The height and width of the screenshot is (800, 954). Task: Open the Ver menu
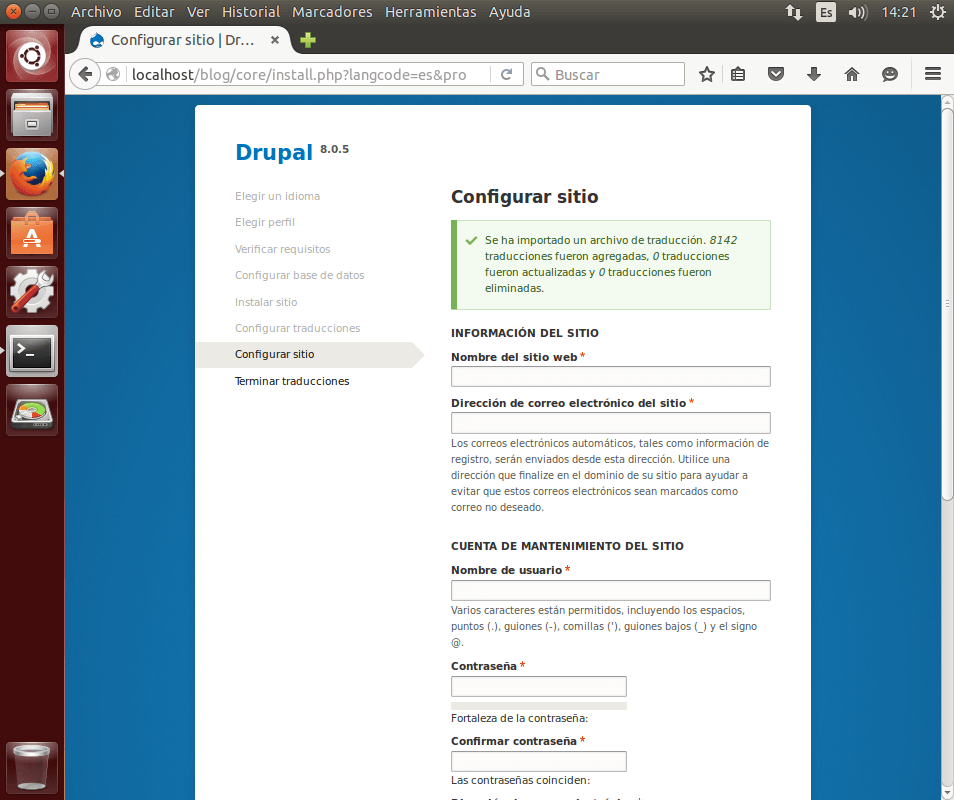[x=198, y=12]
